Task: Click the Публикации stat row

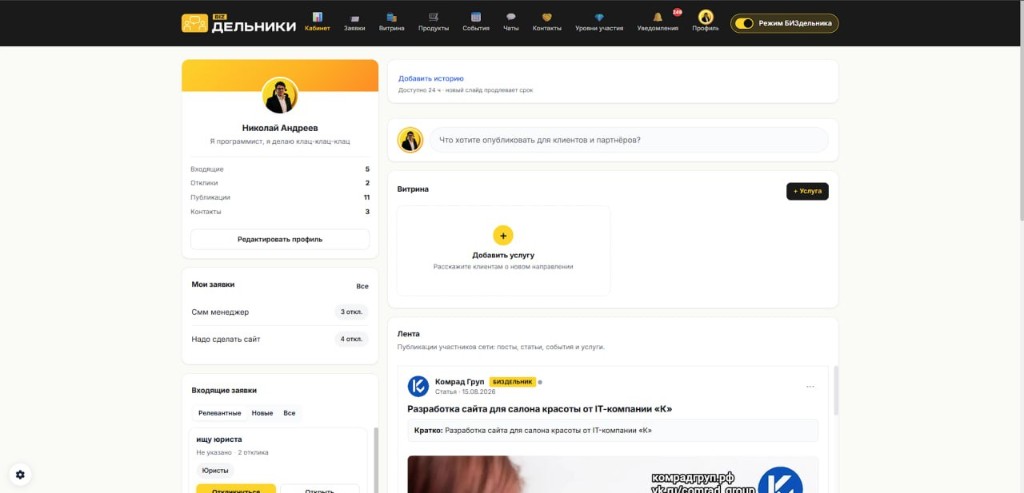Action: coord(280,197)
